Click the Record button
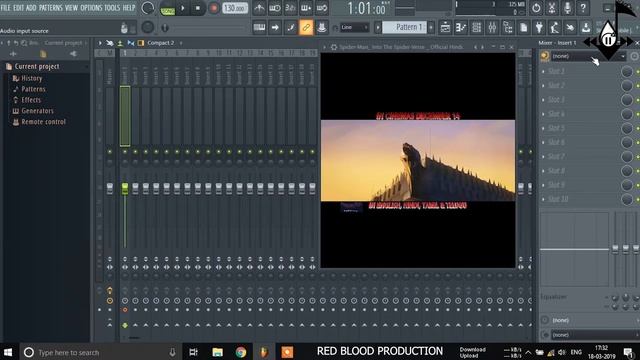640x360 pixels. [213, 8]
